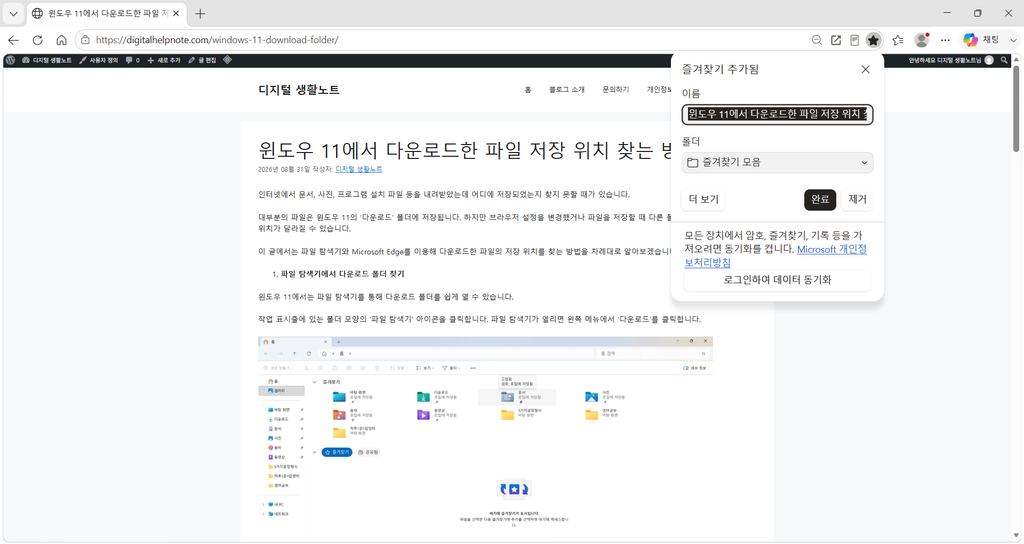This screenshot has height=544, width=1024.
Task: Open the 즐겨찾기 모음 folder dropdown
Action: 777,163
